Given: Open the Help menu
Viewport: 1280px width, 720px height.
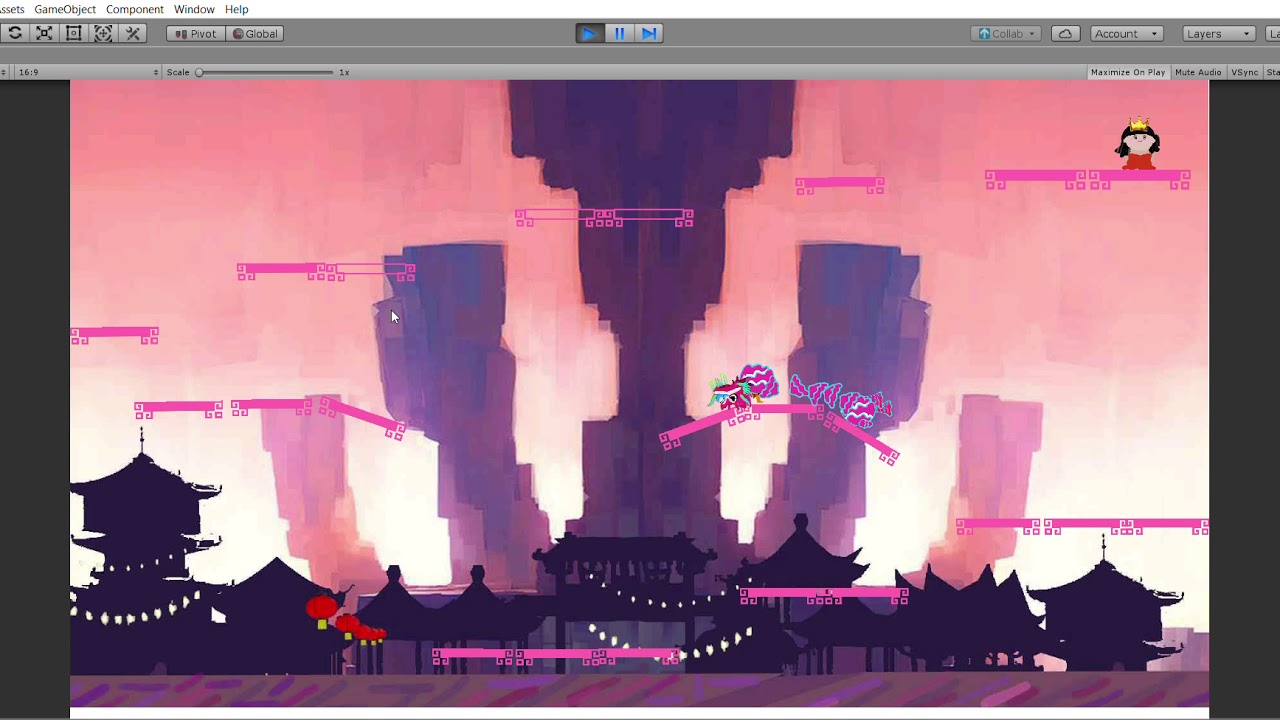Looking at the screenshot, I should click(x=237, y=9).
